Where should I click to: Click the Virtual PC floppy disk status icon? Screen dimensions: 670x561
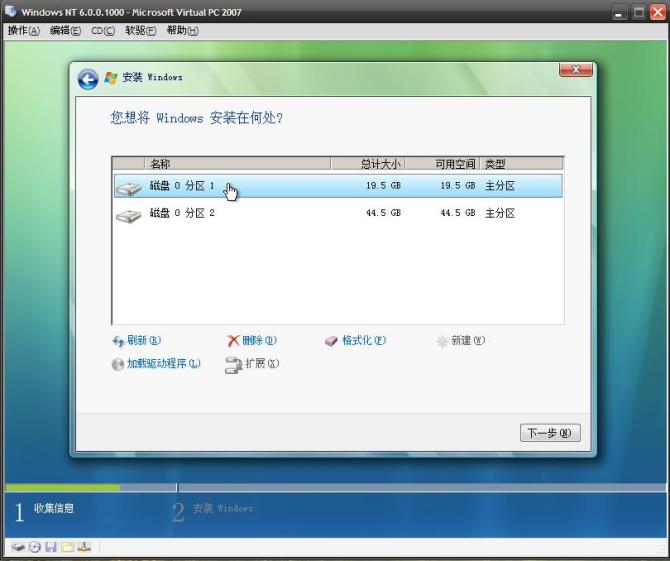pyautogui.click(x=51, y=546)
